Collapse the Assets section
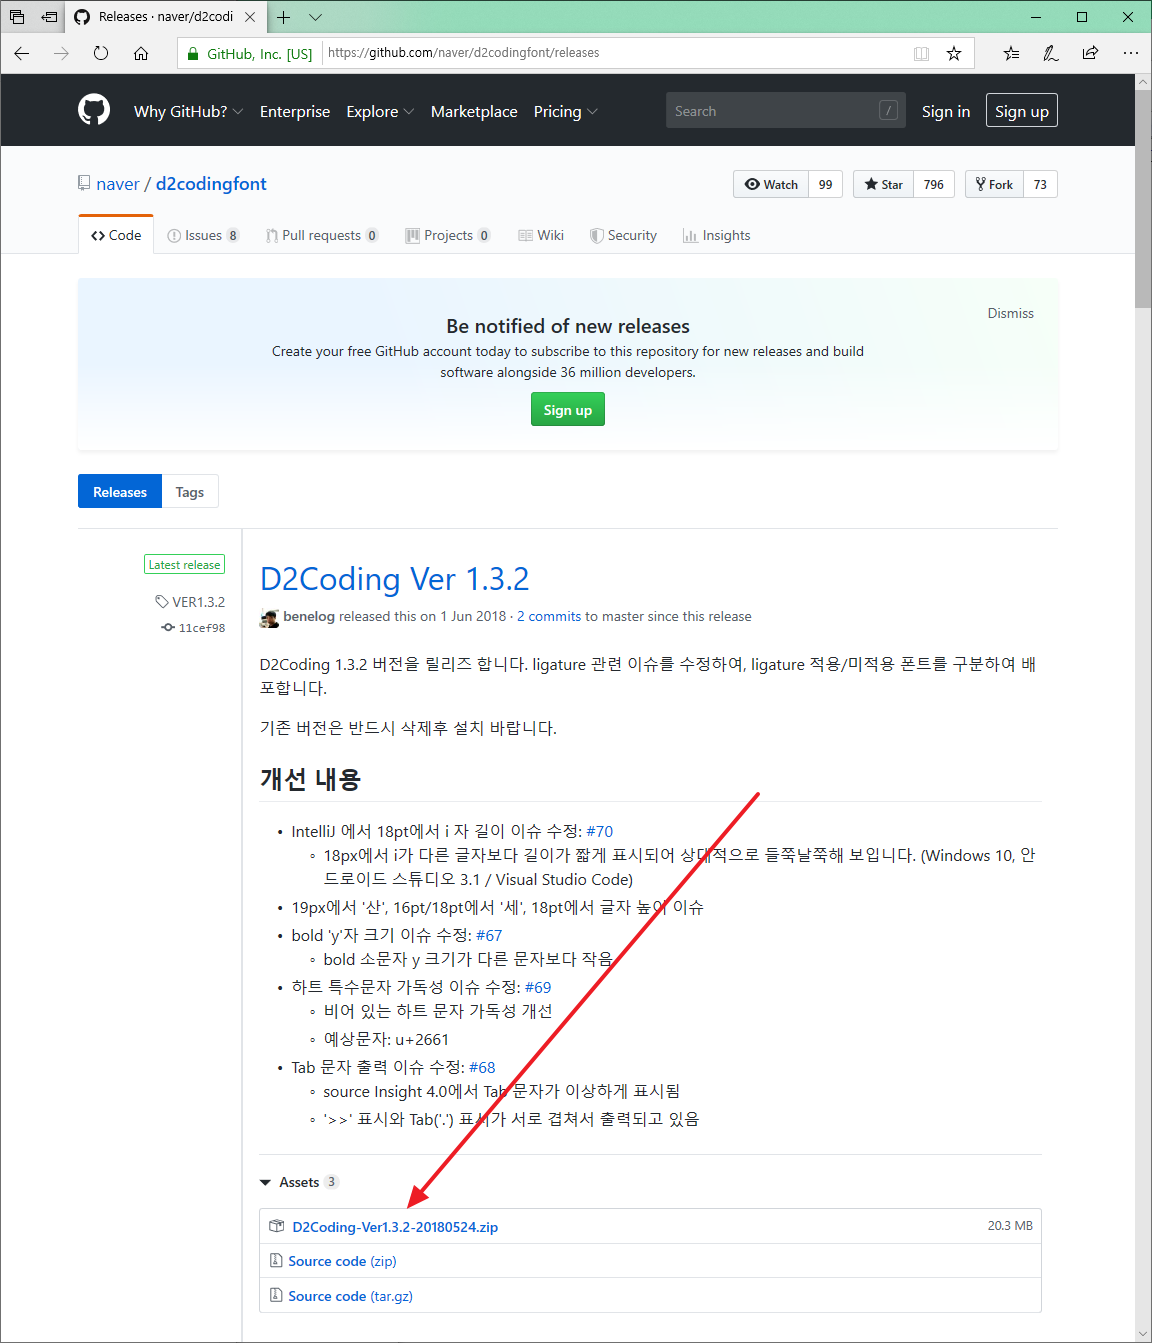The height and width of the screenshot is (1343, 1152). point(299,1182)
